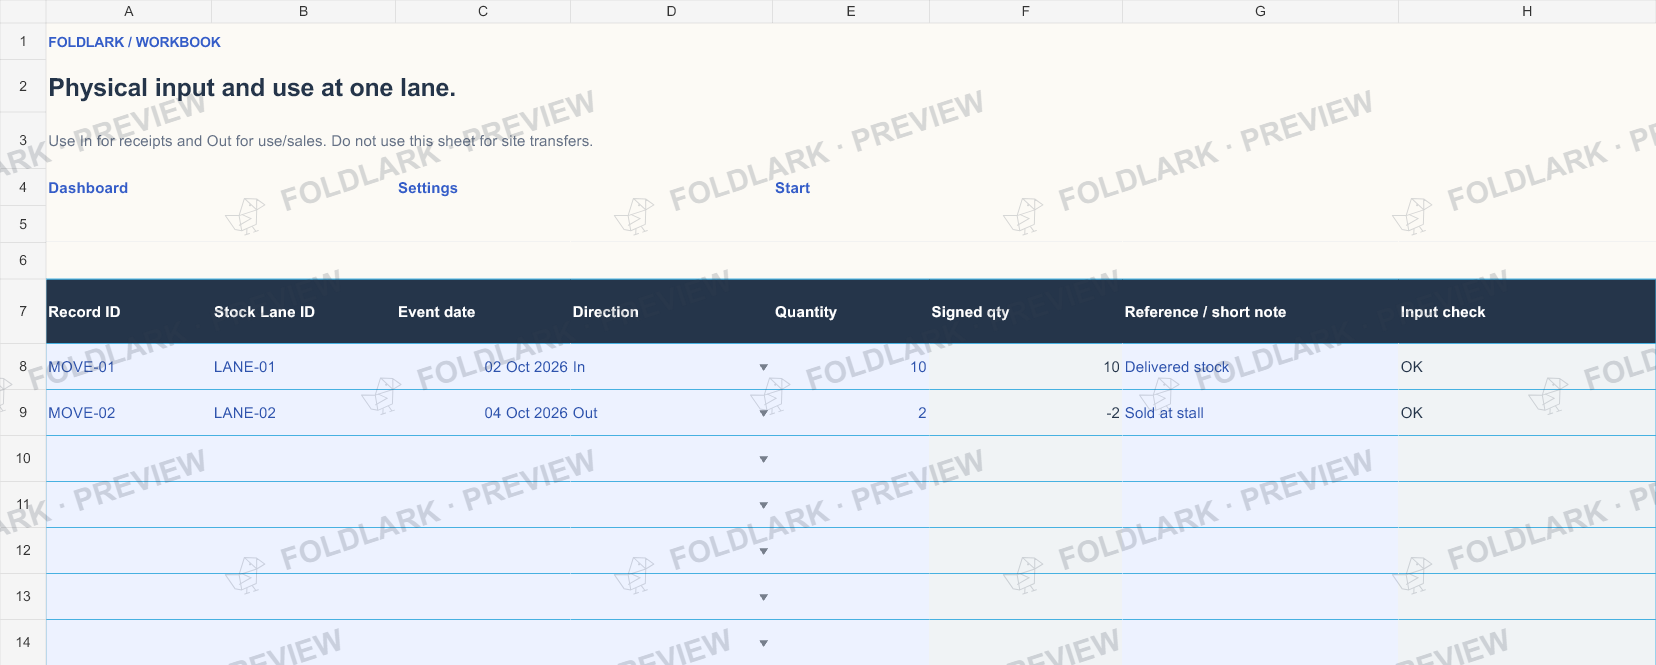Select the MOVE-01 record cell

129,367
